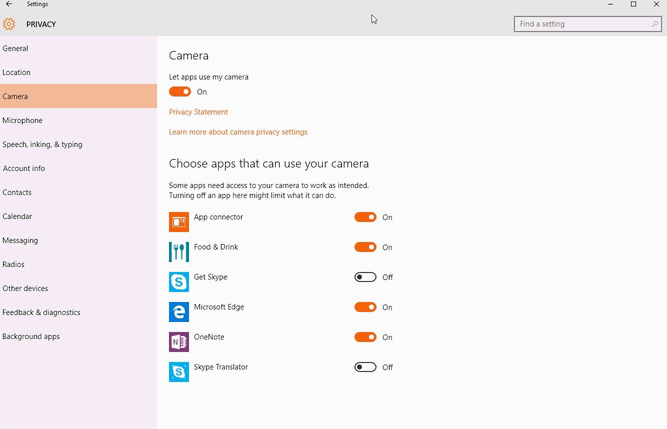
Task: Click the Get Skype app icon
Action: point(179,282)
